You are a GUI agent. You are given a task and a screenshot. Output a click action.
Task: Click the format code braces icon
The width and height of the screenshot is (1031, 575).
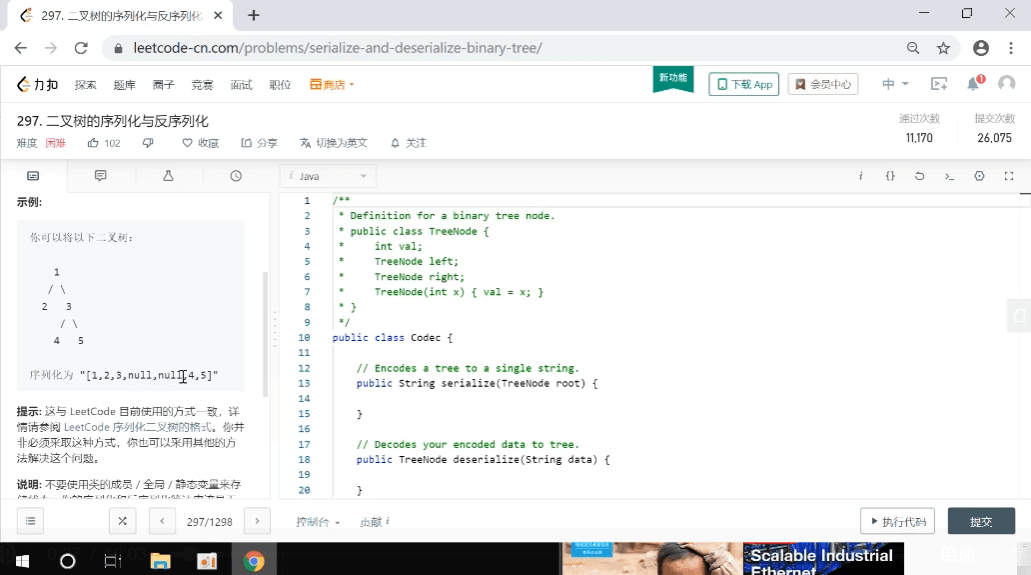pyautogui.click(x=890, y=176)
